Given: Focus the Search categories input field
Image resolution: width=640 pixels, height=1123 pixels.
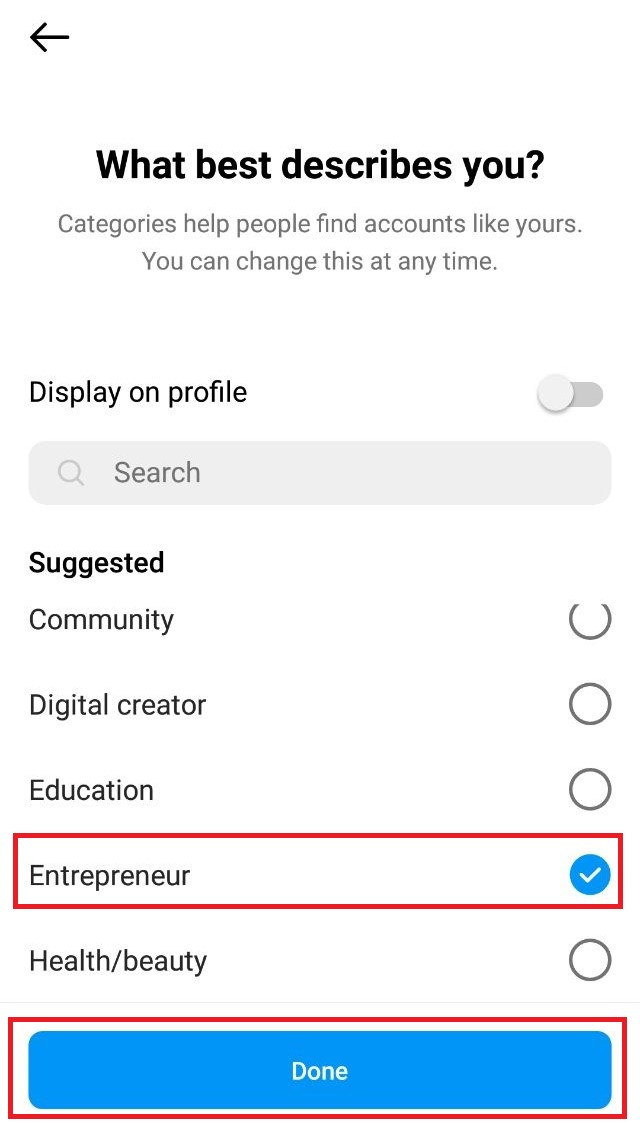Looking at the screenshot, I should (340, 473).
